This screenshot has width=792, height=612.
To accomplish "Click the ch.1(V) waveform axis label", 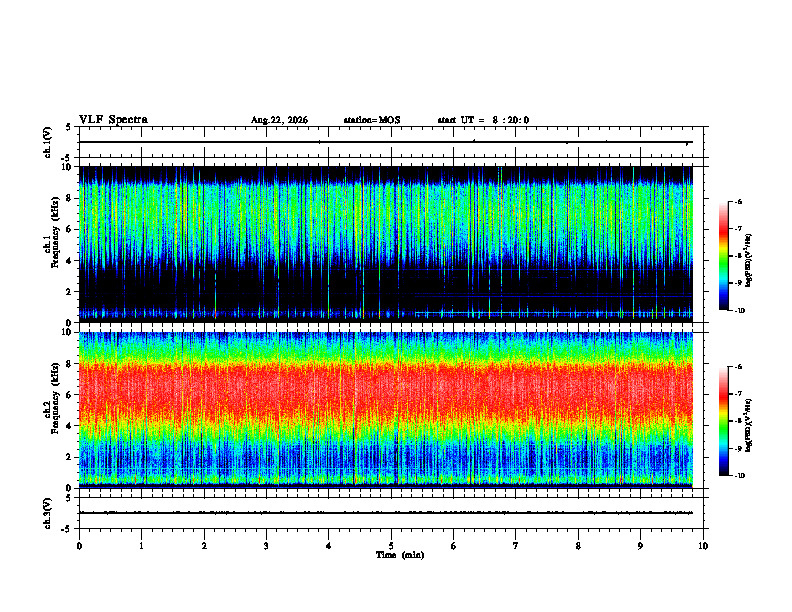I will point(48,142).
